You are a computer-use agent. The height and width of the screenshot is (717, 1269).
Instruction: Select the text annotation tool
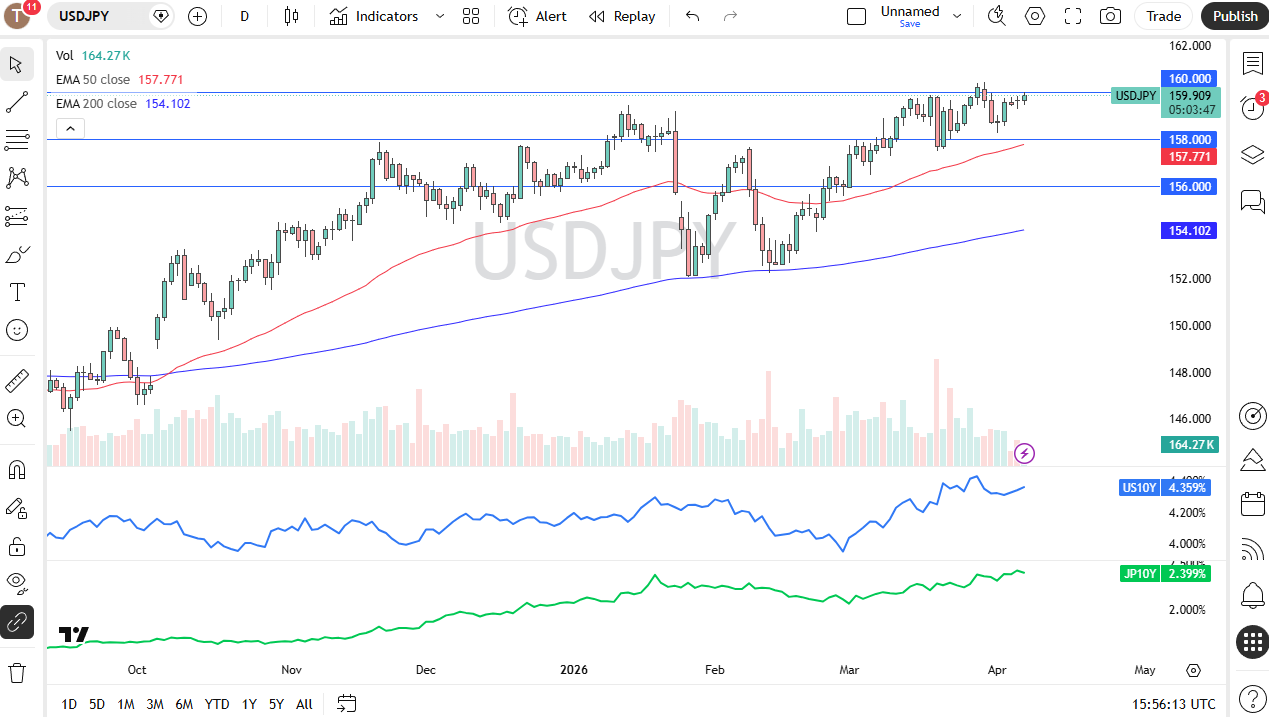[x=16, y=292]
